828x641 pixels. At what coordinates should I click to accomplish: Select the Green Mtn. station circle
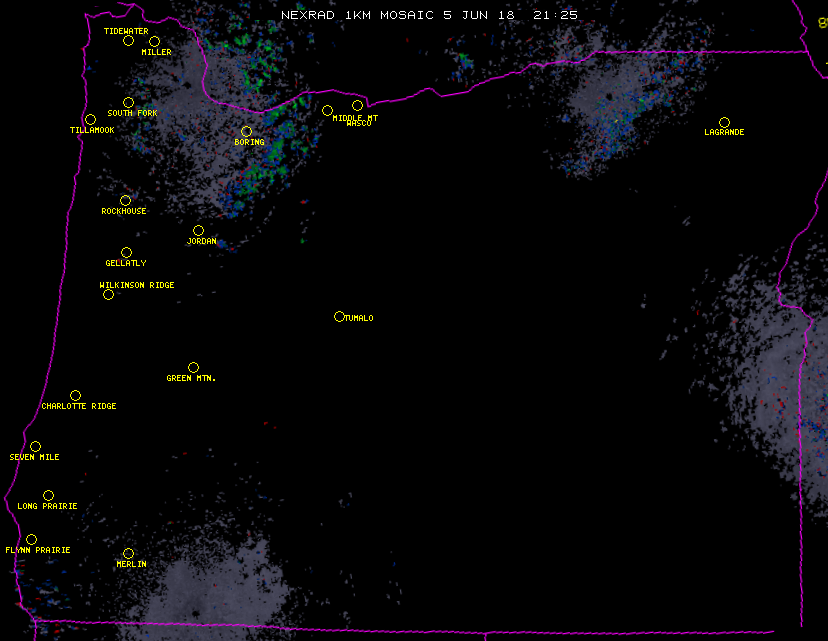[x=193, y=368]
